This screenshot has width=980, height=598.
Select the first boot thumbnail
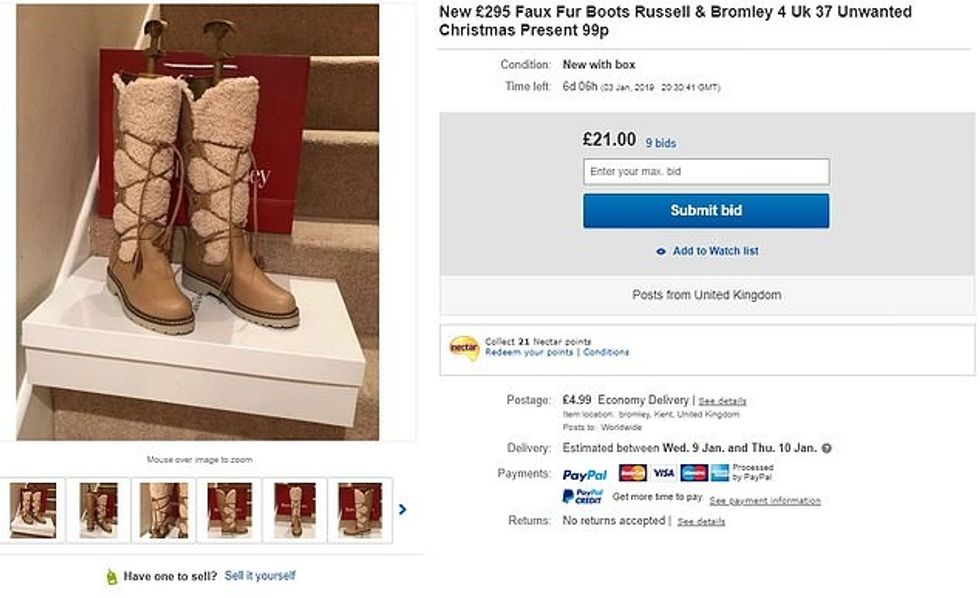[x=33, y=510]
